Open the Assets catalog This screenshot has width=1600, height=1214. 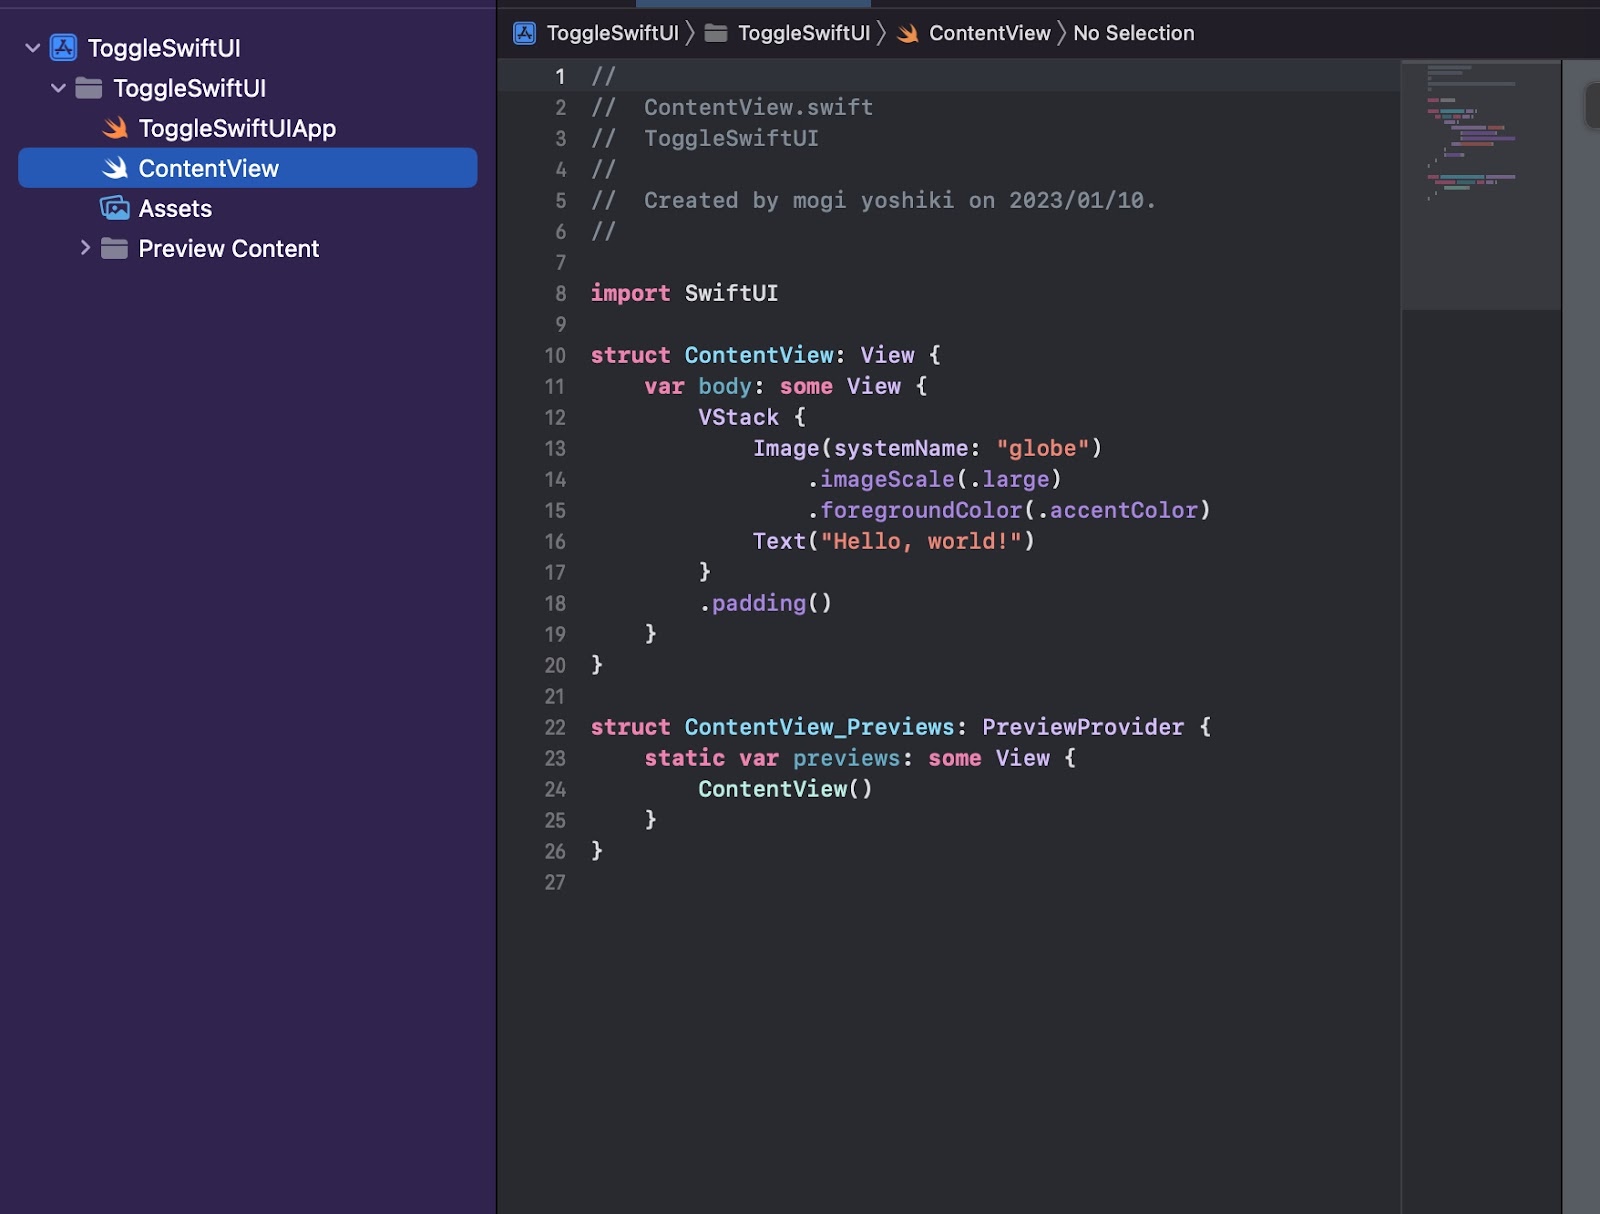coord(175,208)
